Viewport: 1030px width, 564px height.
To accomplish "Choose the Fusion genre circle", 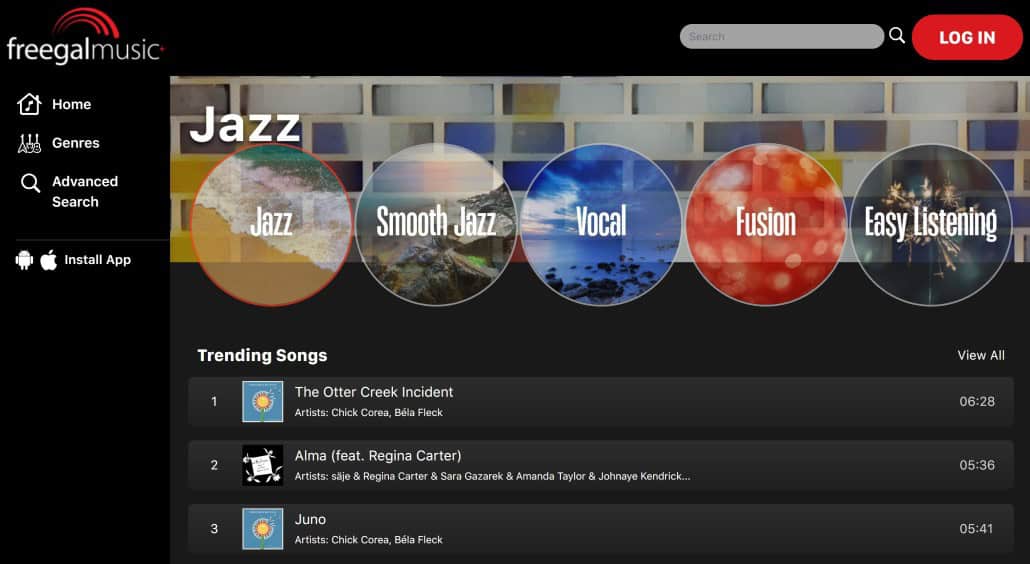I will (x=766, y=224).
